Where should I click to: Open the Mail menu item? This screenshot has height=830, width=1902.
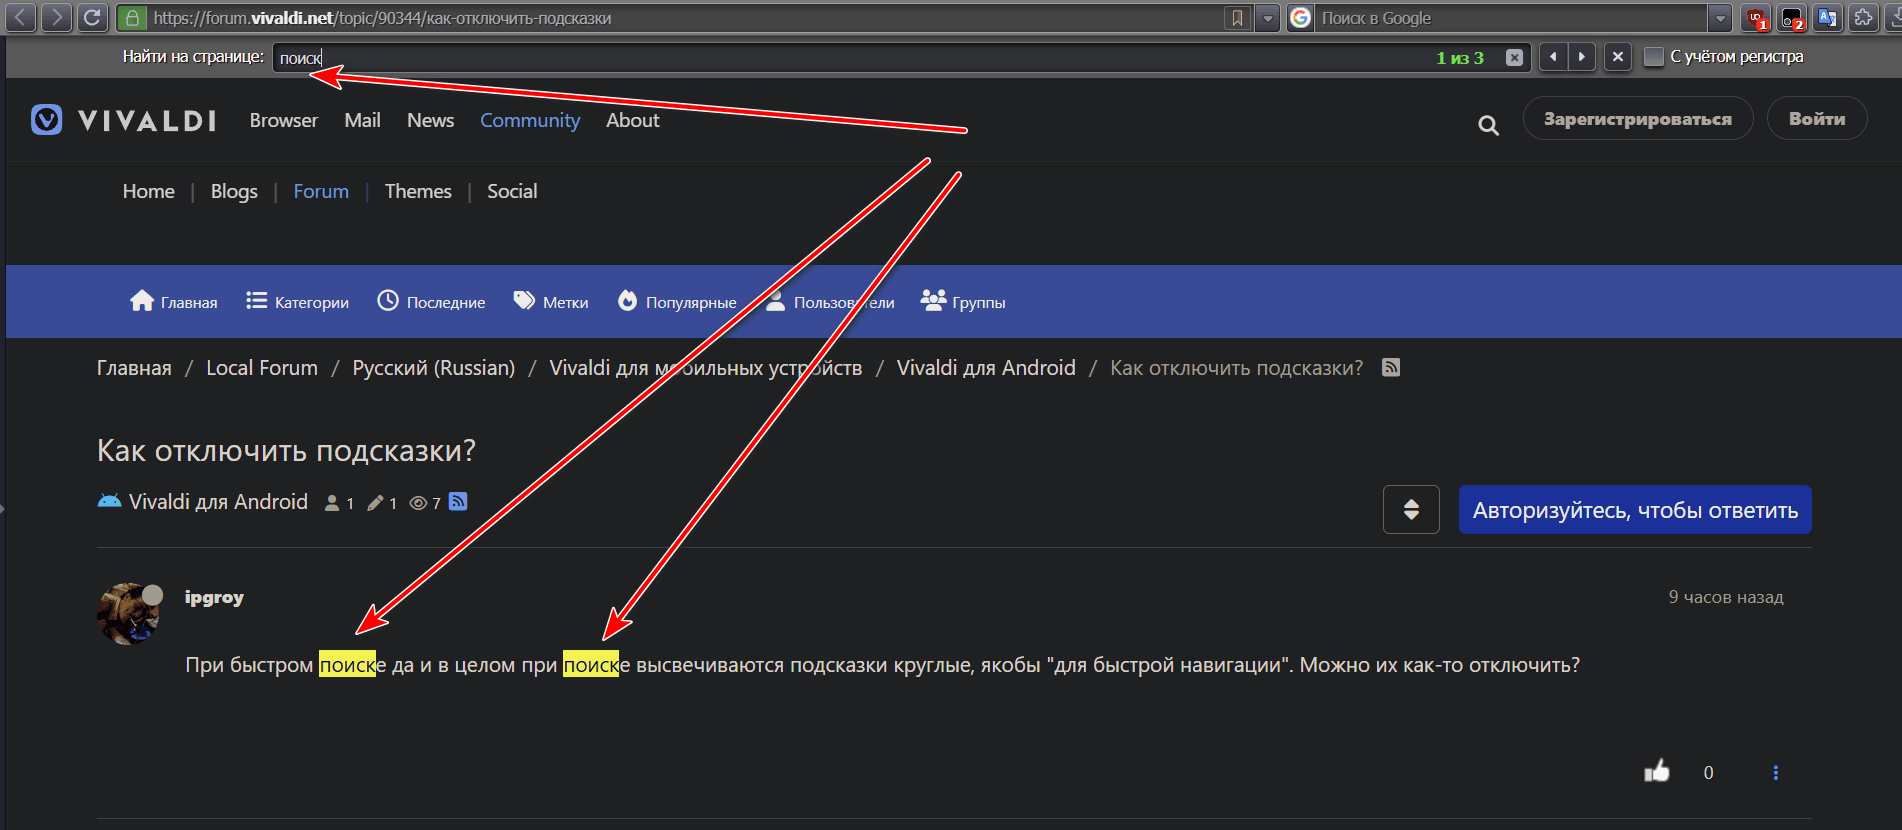(362, 120)
